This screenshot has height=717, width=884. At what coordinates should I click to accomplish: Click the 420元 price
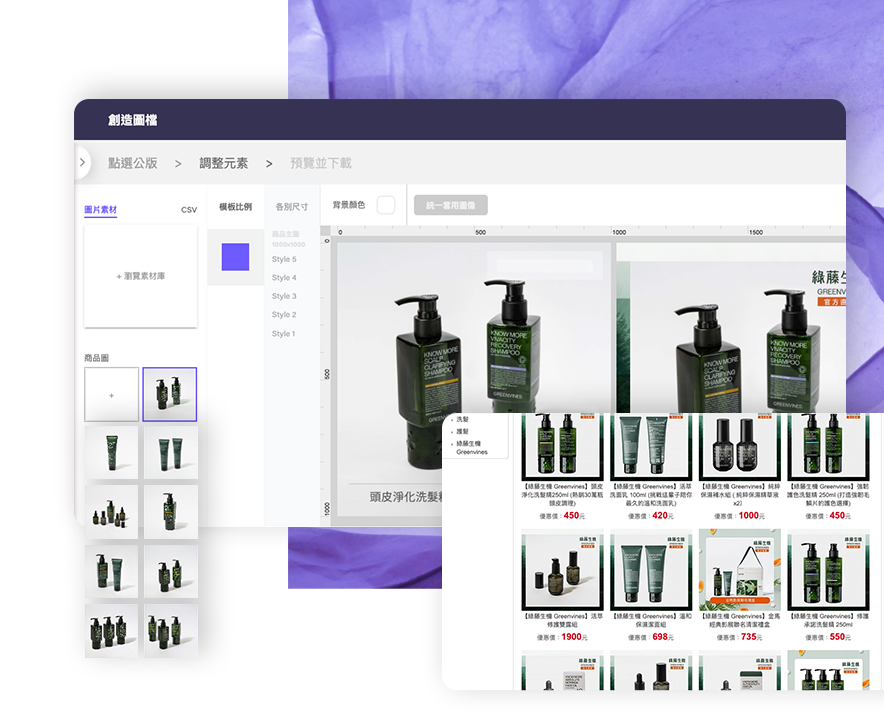coord(663,516)
